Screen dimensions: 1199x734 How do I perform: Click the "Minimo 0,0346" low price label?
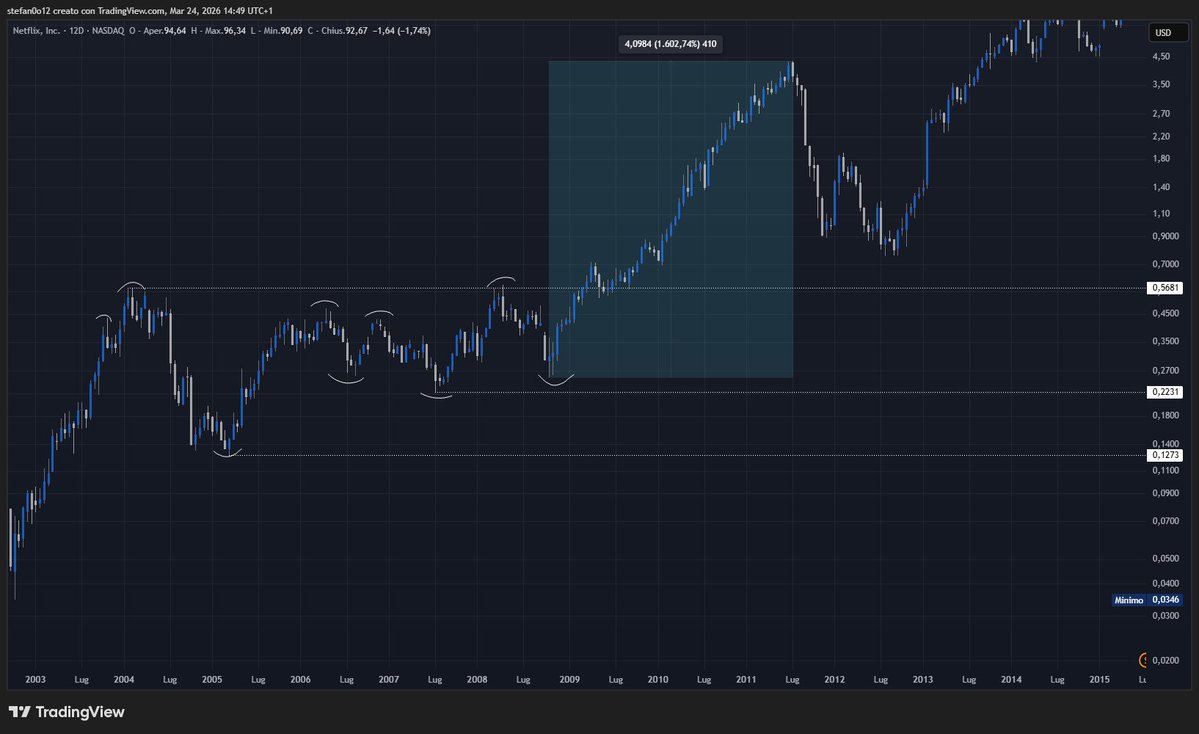1146,600
